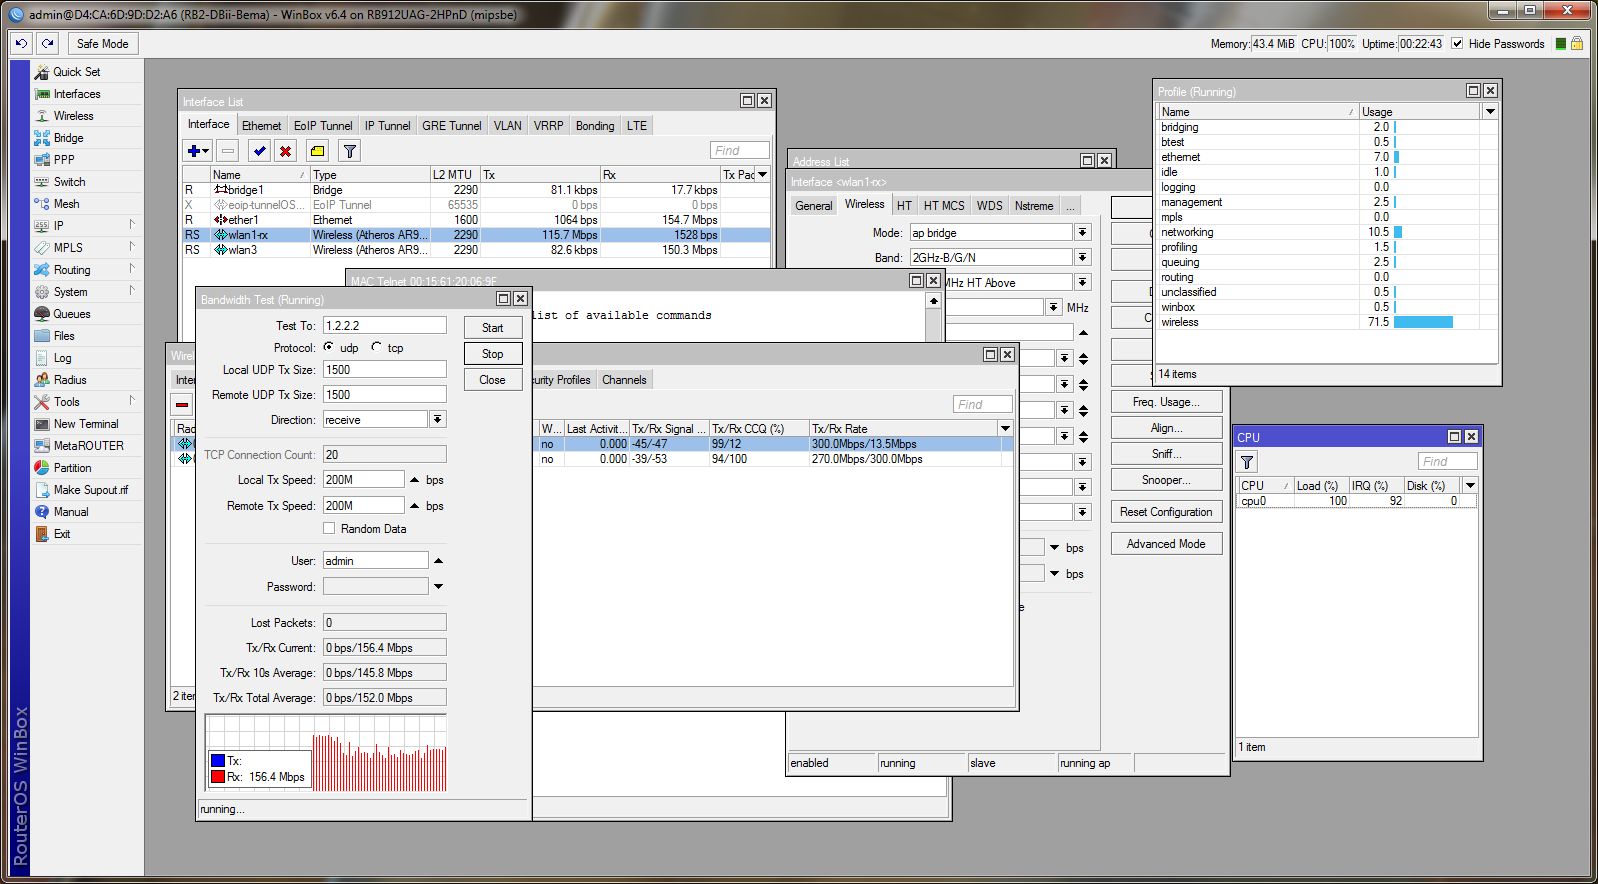The image size is (1598, 884).
Task: Click the red X disable icon in Interface List
Action: click(x=286, y=151)
